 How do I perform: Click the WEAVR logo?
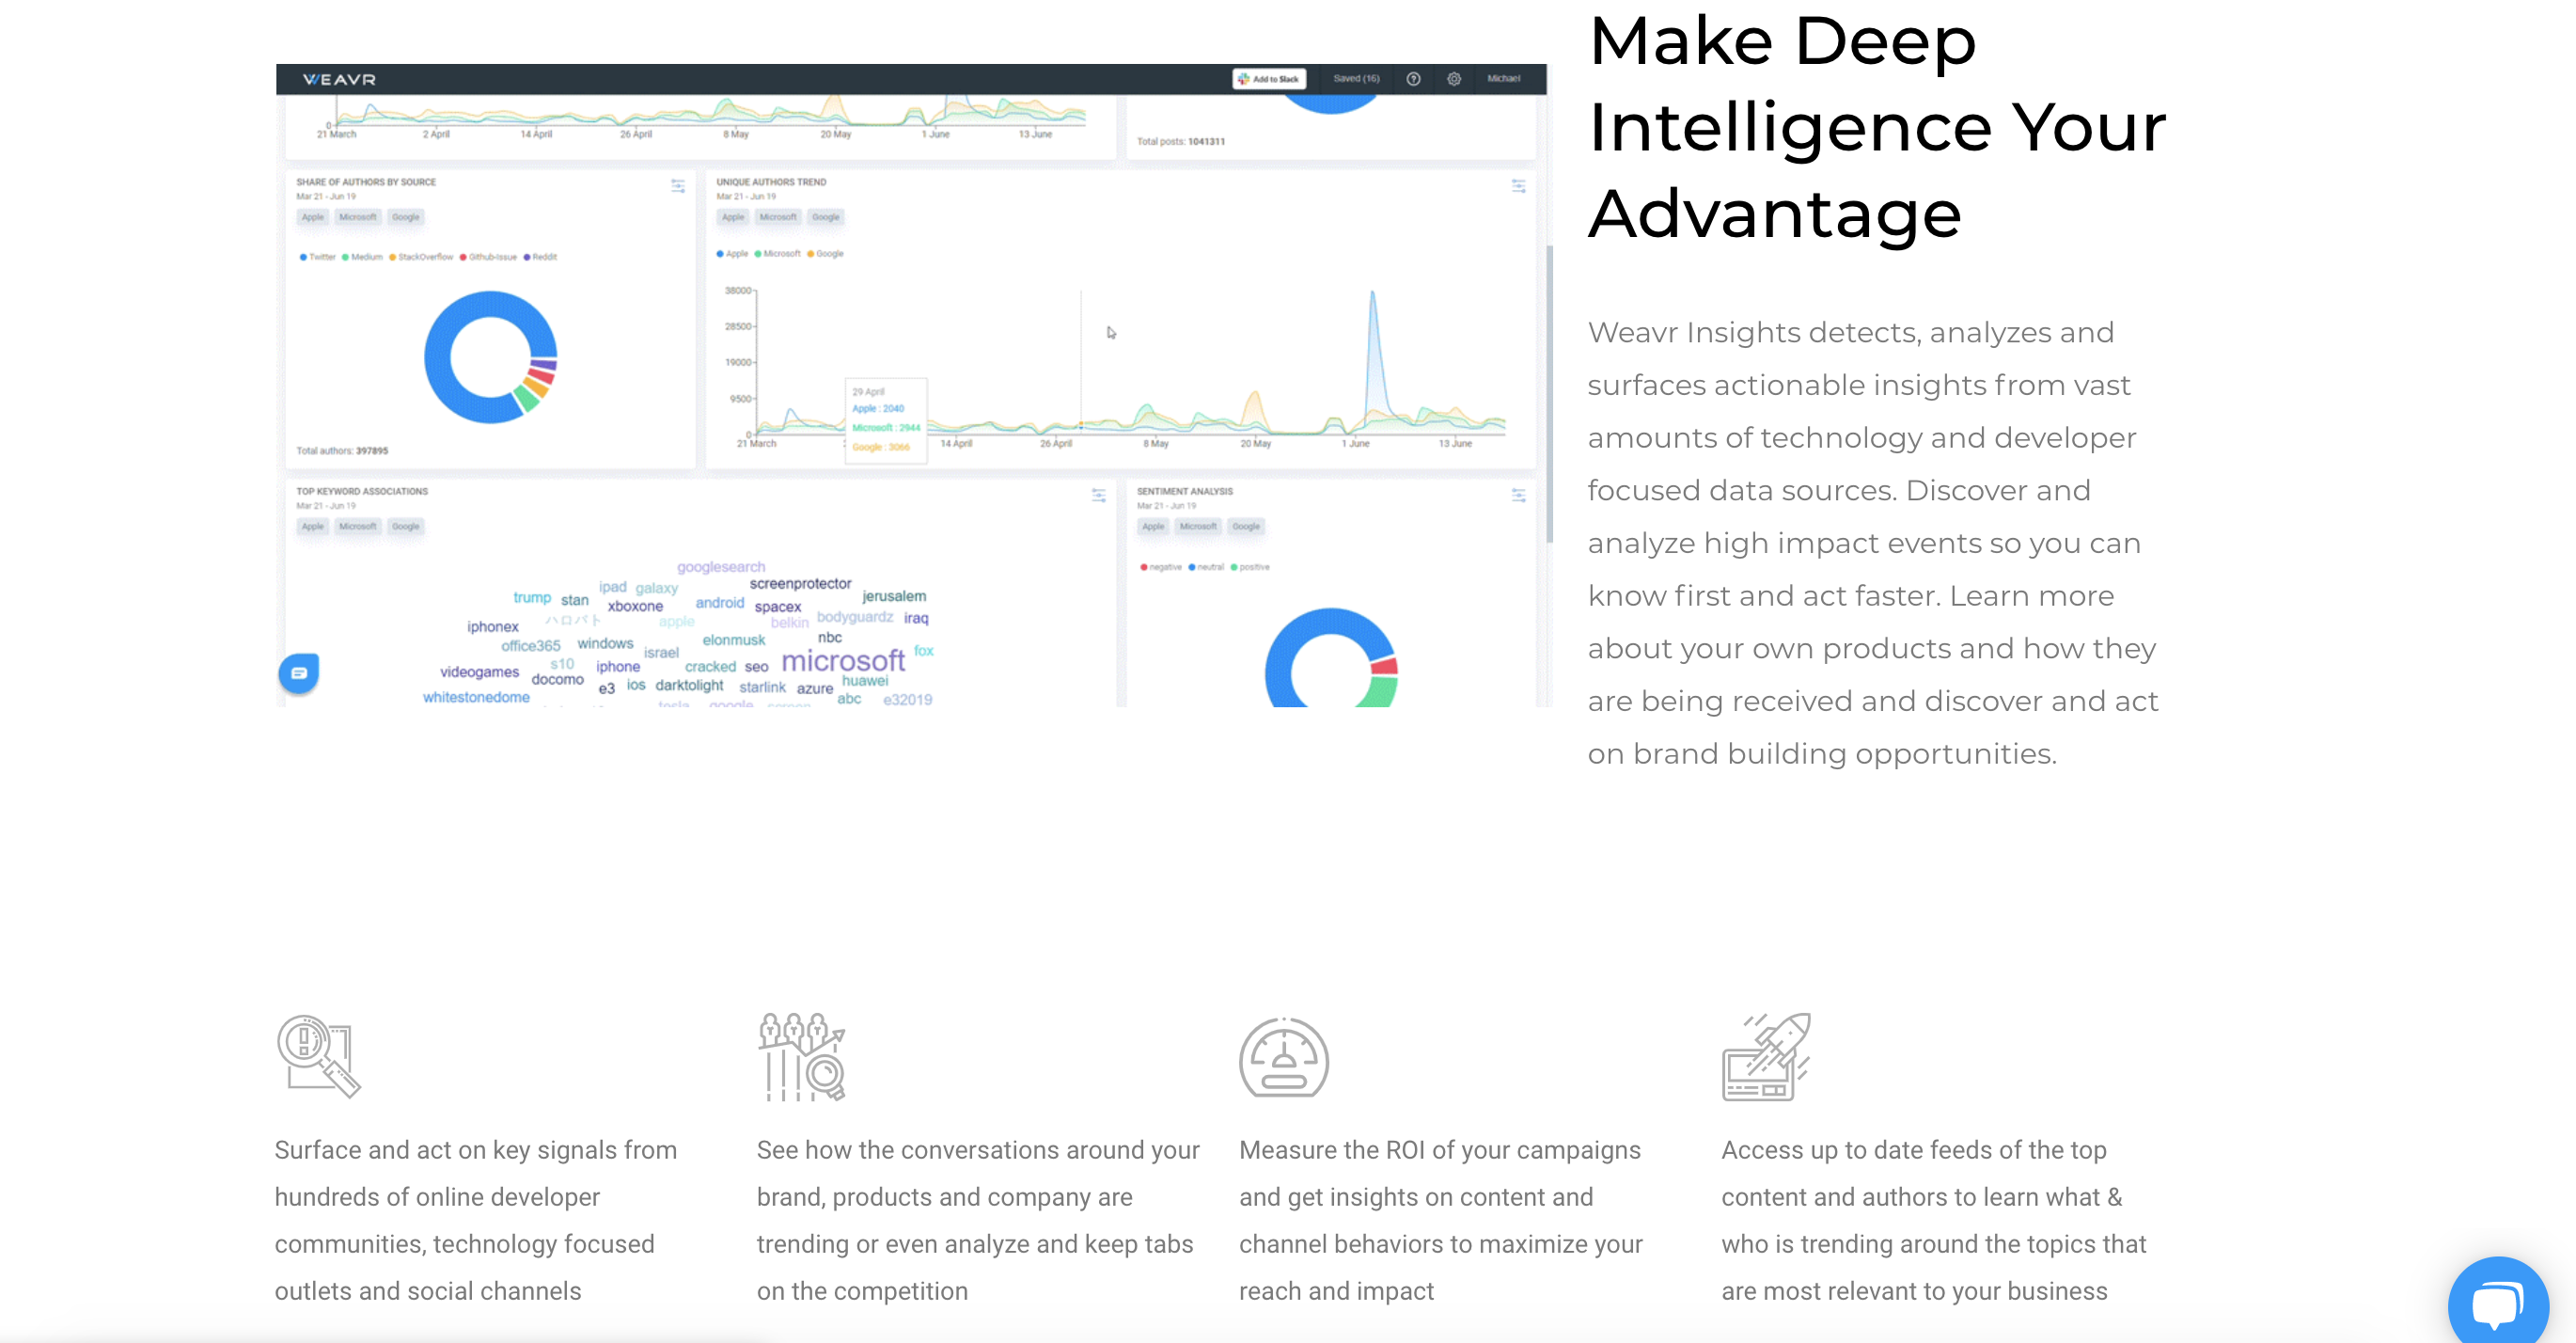click(x=339, y=79)
